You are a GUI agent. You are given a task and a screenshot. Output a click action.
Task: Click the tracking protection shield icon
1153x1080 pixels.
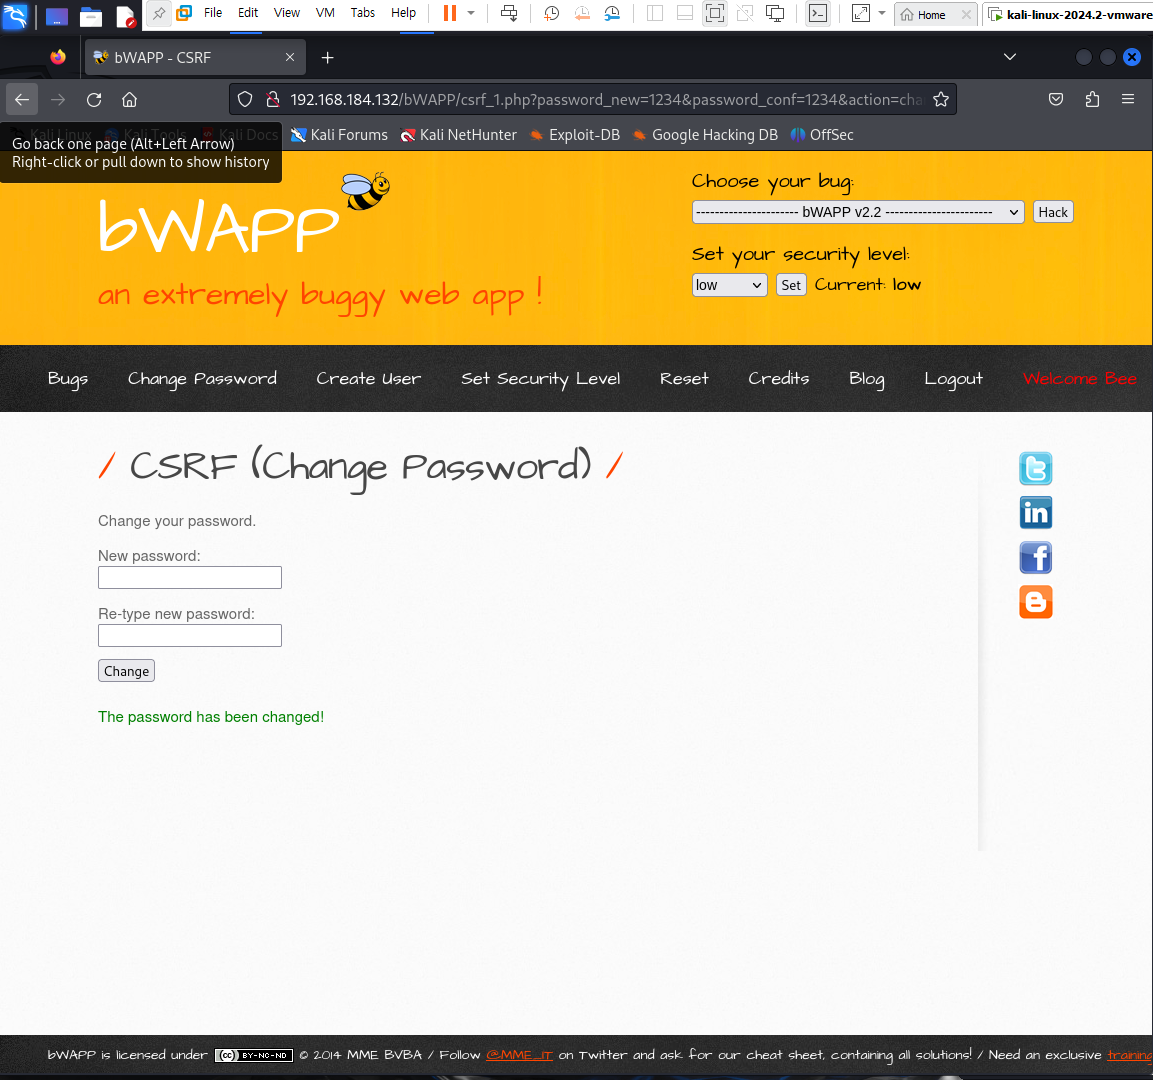[x=246, y=99]
